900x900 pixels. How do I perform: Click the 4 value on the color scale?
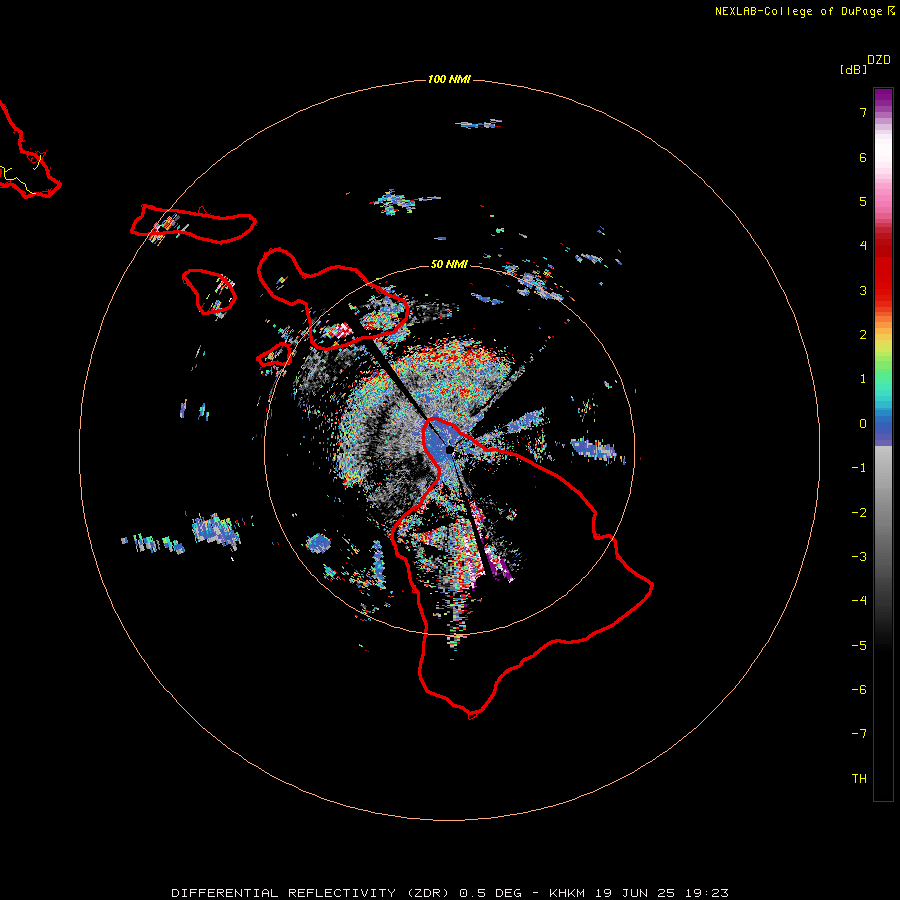coord(863,246)
